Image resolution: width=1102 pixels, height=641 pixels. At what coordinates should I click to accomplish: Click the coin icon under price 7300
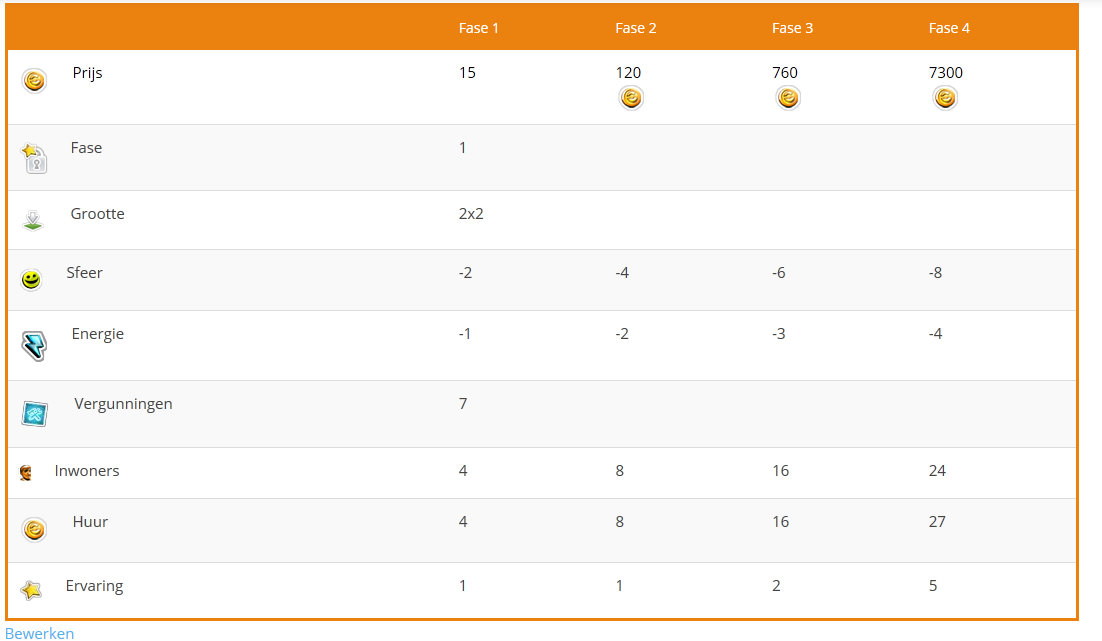tap(945, 98)
